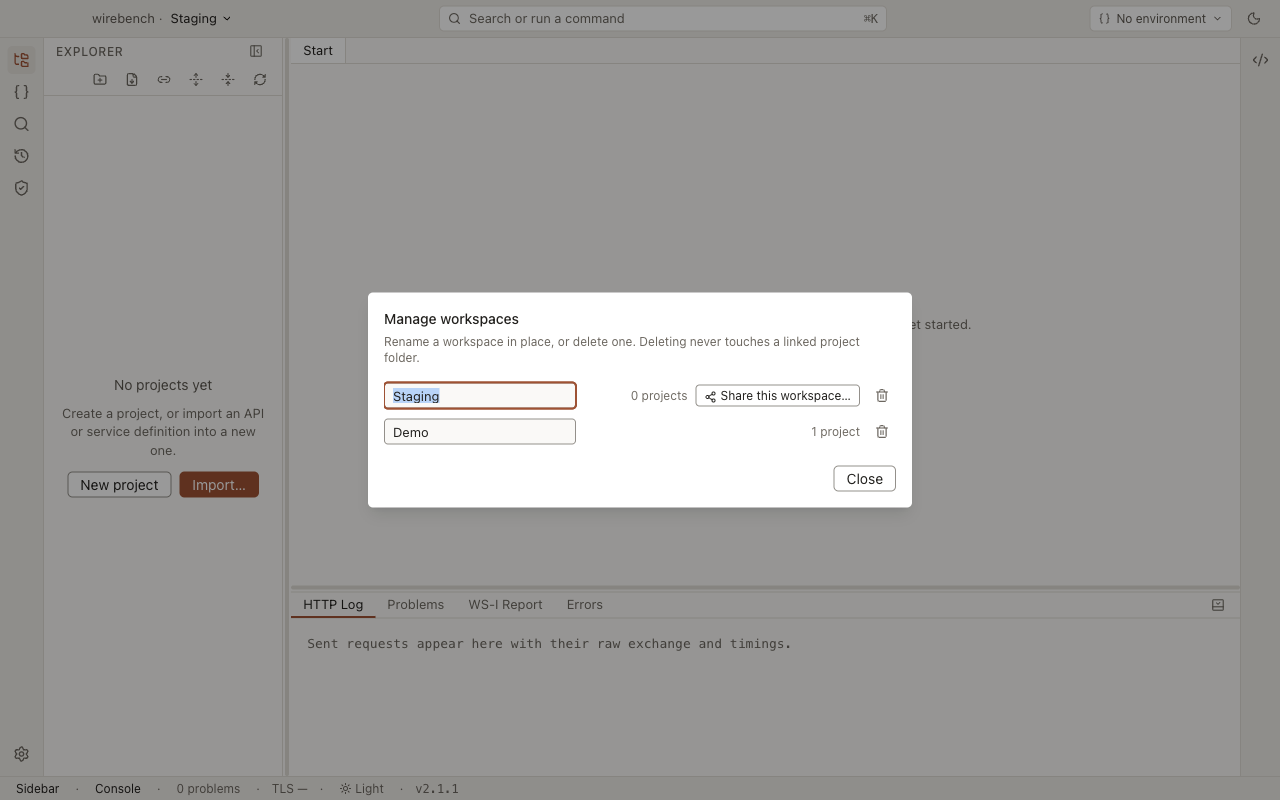Toggle Console from the status bar

(118, 789)
